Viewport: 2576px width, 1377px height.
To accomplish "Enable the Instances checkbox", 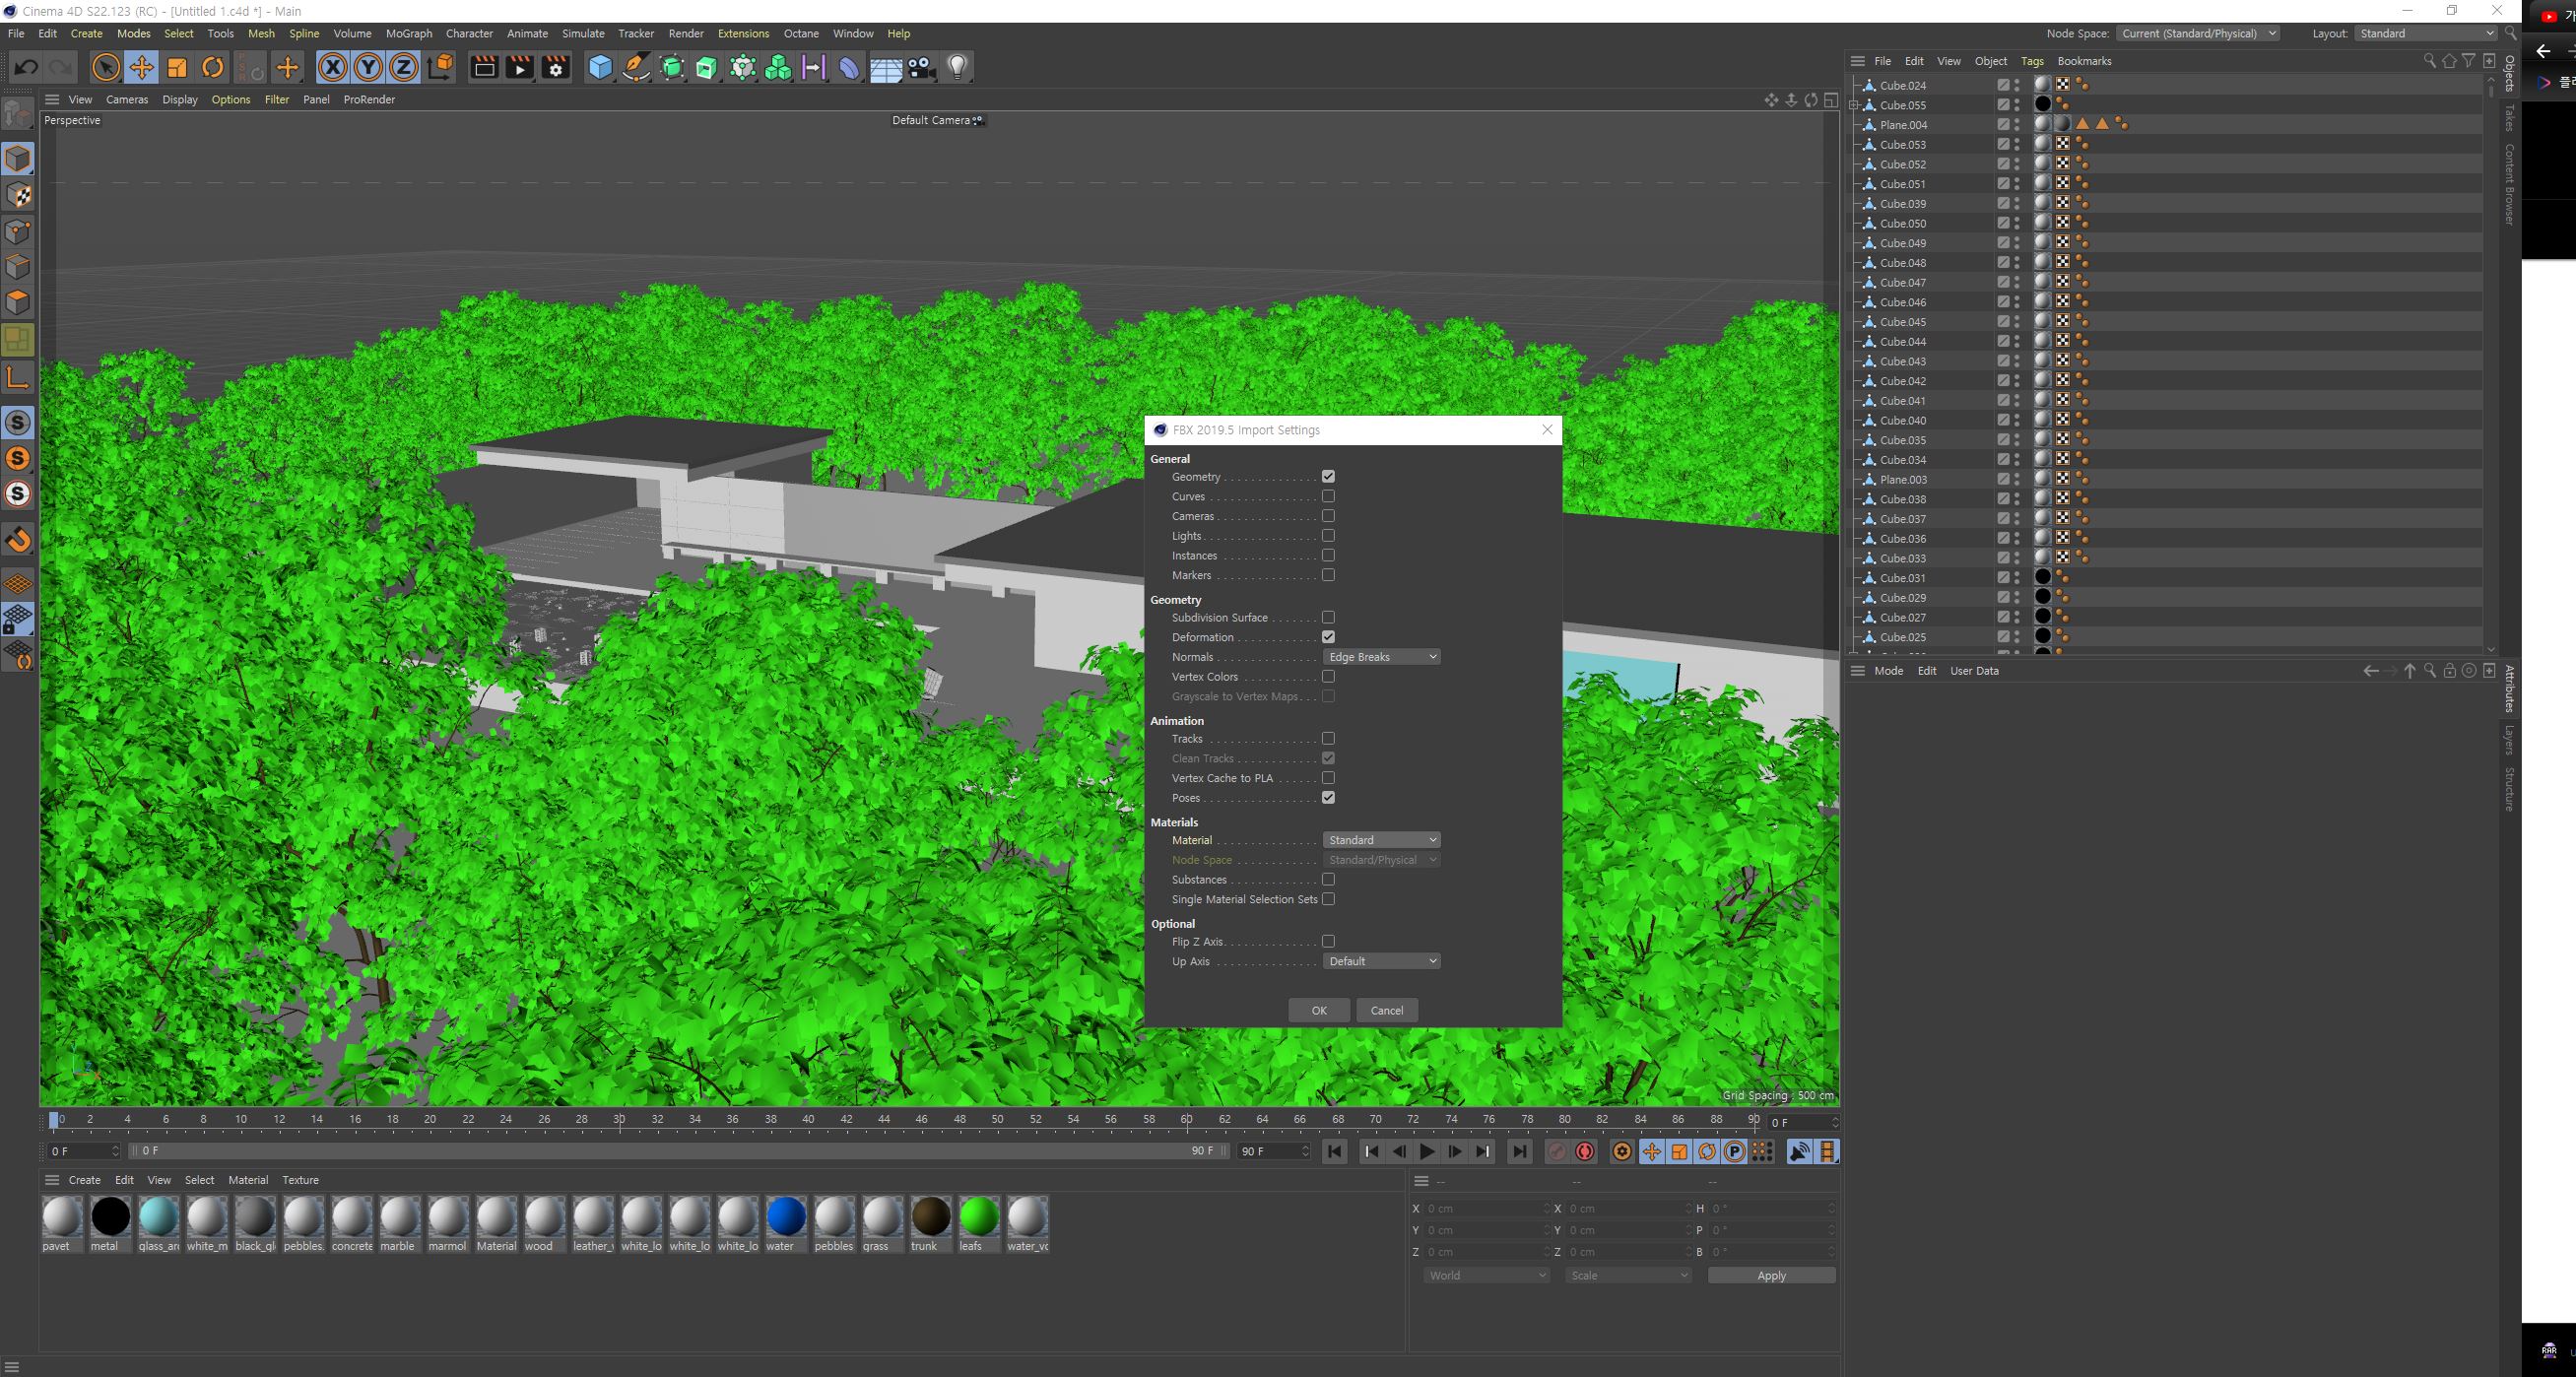I will point(1328,556).
